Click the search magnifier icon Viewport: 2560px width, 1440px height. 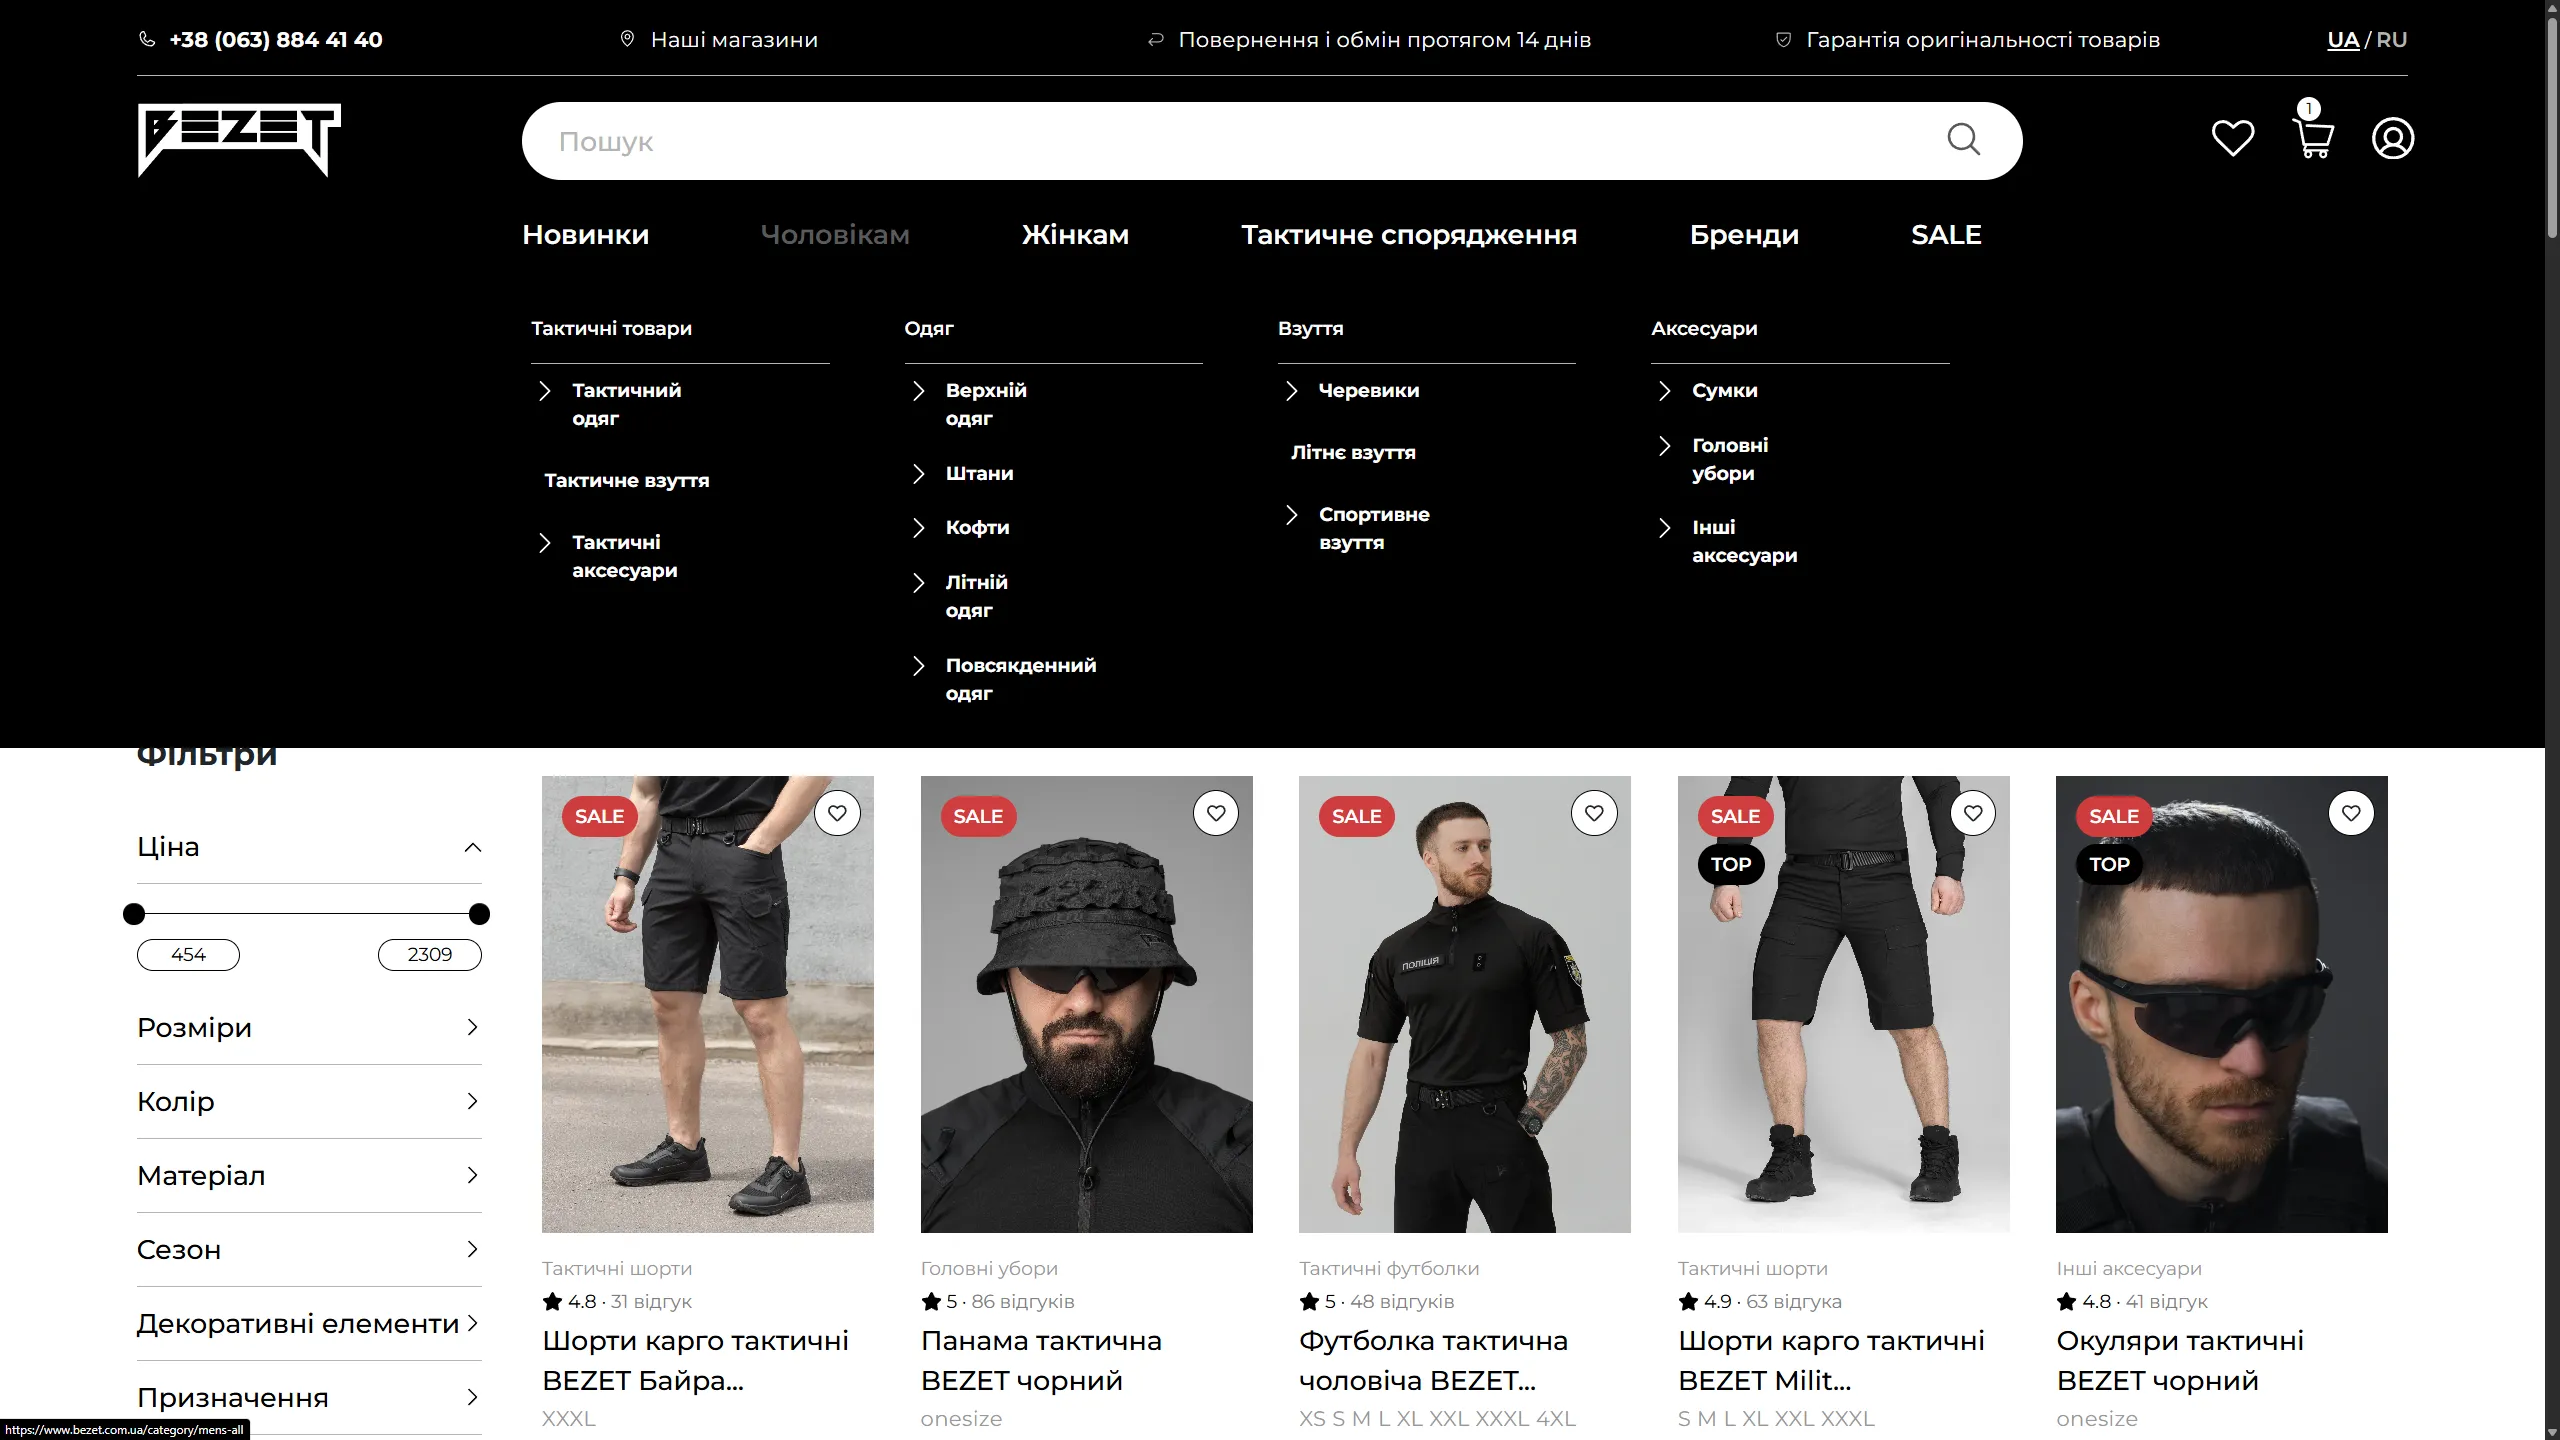tap(1963, 140)
